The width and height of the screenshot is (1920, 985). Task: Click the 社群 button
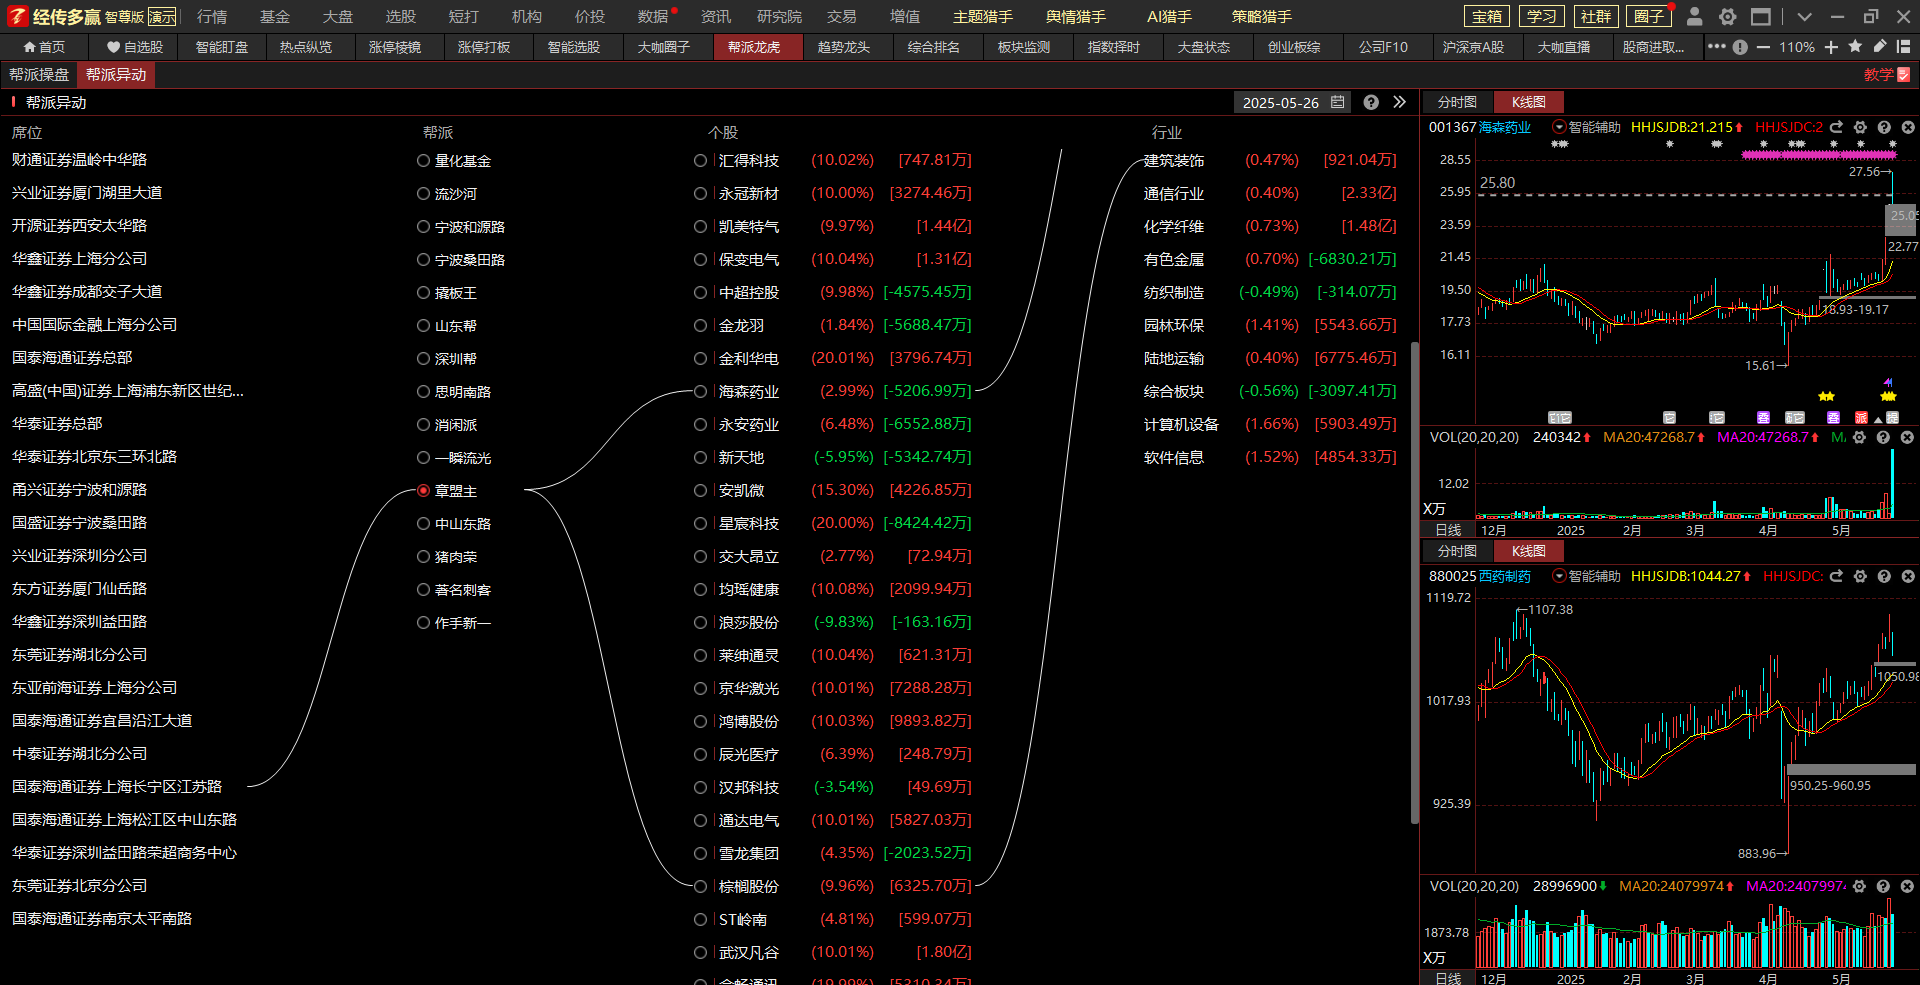[1595, 16]
